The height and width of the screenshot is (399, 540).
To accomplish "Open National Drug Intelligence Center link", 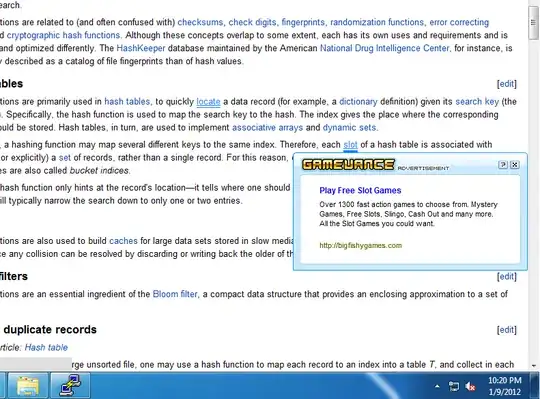I will click(x=385, y=48).
